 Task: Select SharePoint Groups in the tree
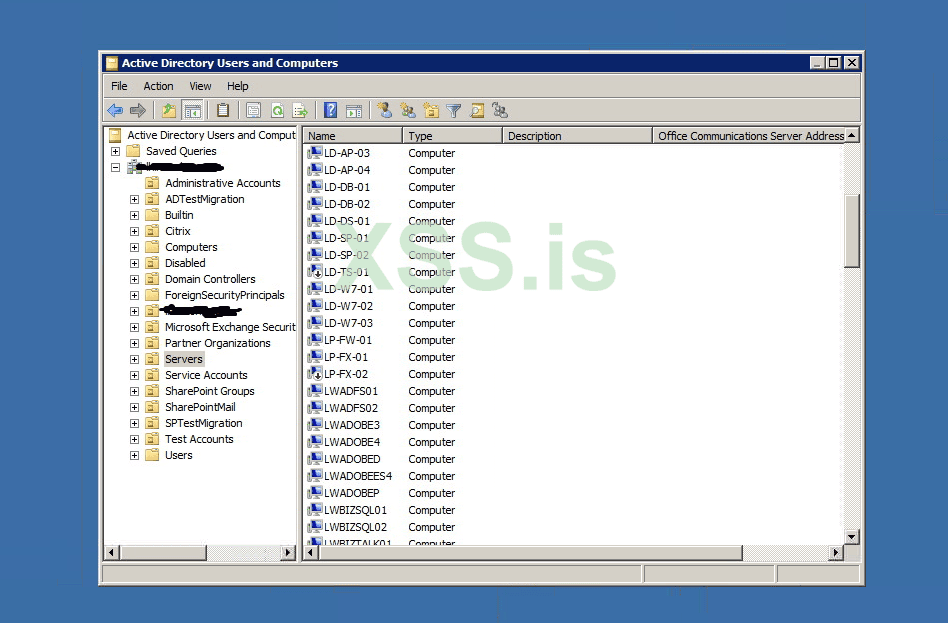pos(210,391)
